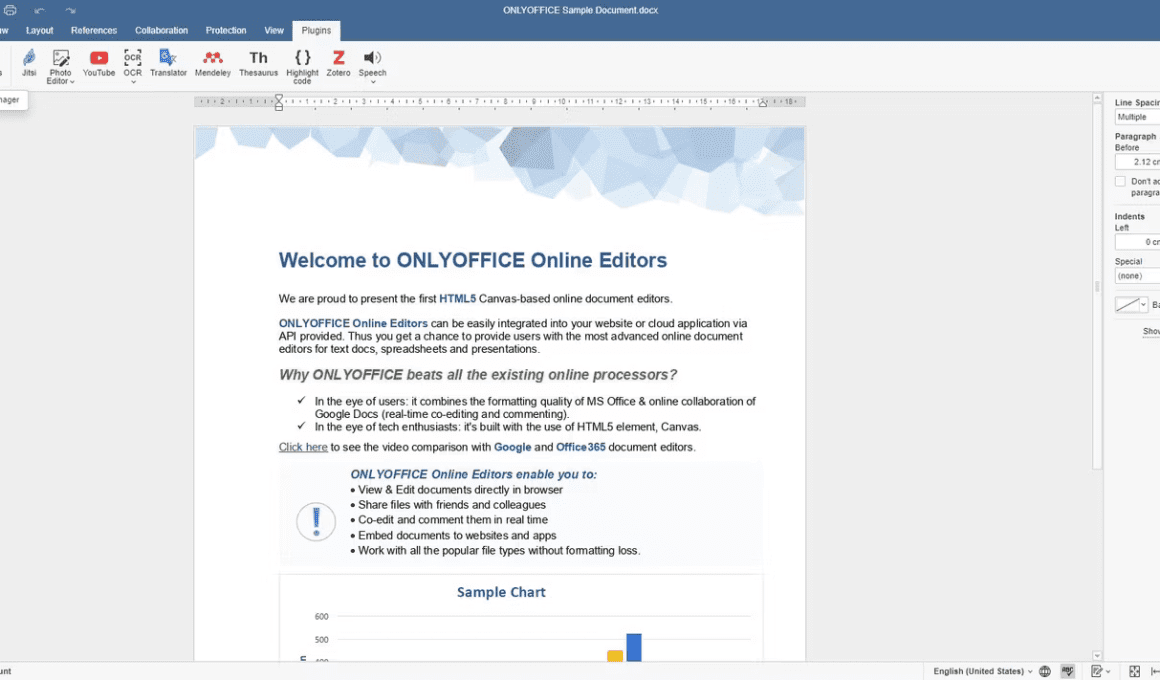
Task: Open the Photo Editor plugin icon
Action: (x=61, y=58)
